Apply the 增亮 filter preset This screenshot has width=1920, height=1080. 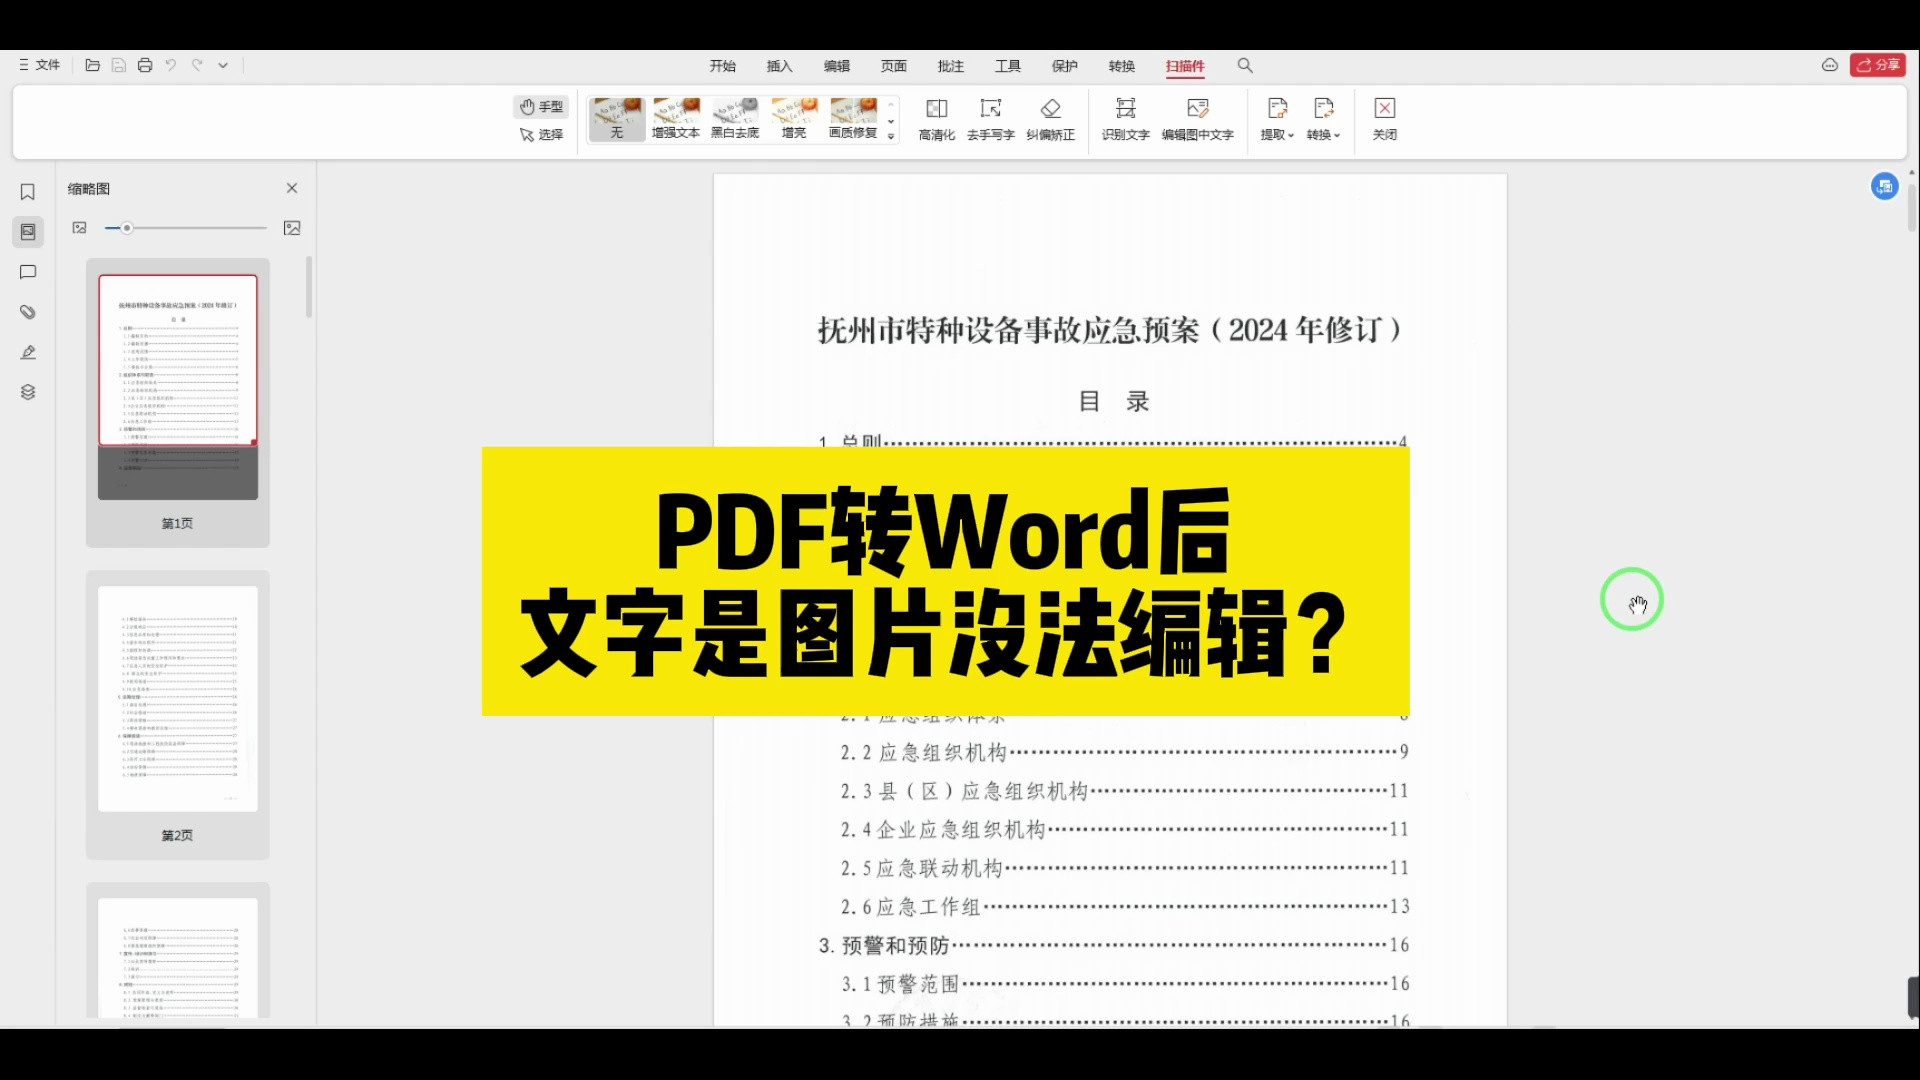[794, 119]
